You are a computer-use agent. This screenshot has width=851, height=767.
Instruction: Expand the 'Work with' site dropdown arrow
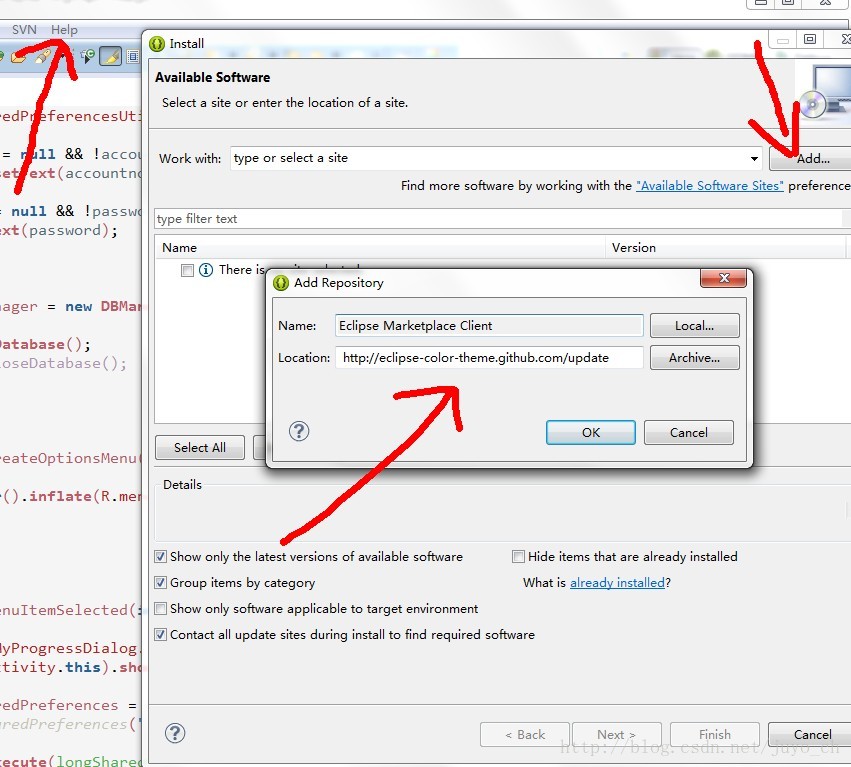click(754, 159)
